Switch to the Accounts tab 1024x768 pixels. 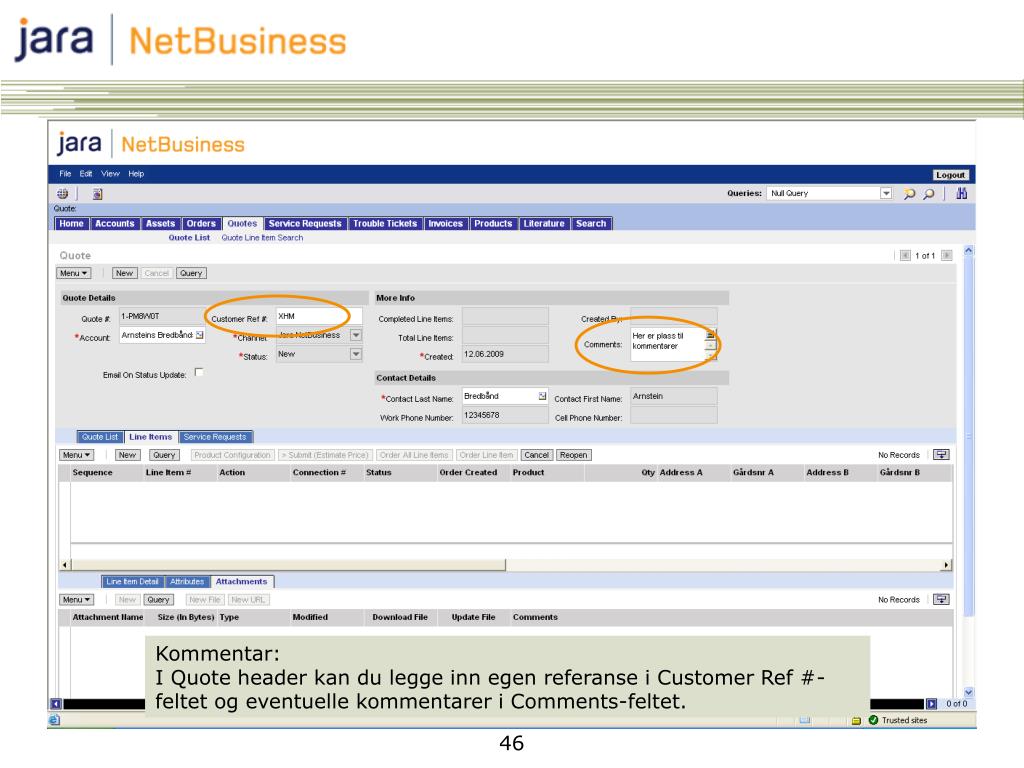[x=114, y=223]
